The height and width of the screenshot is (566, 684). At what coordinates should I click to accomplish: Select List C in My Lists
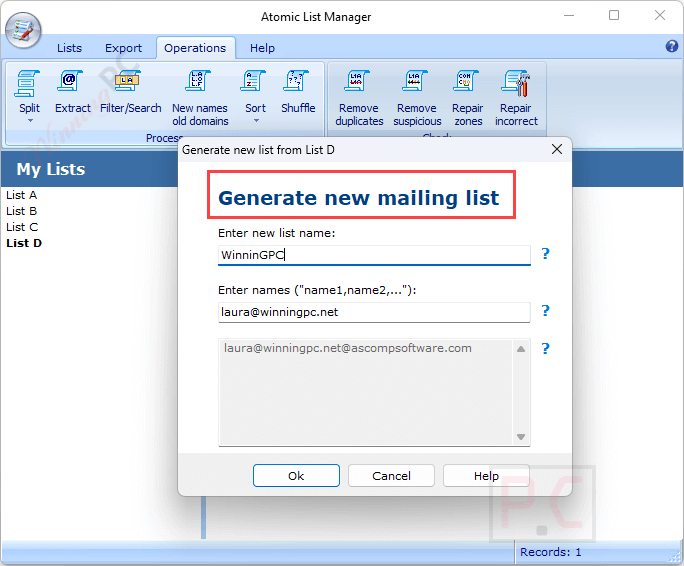pos(22,227)
